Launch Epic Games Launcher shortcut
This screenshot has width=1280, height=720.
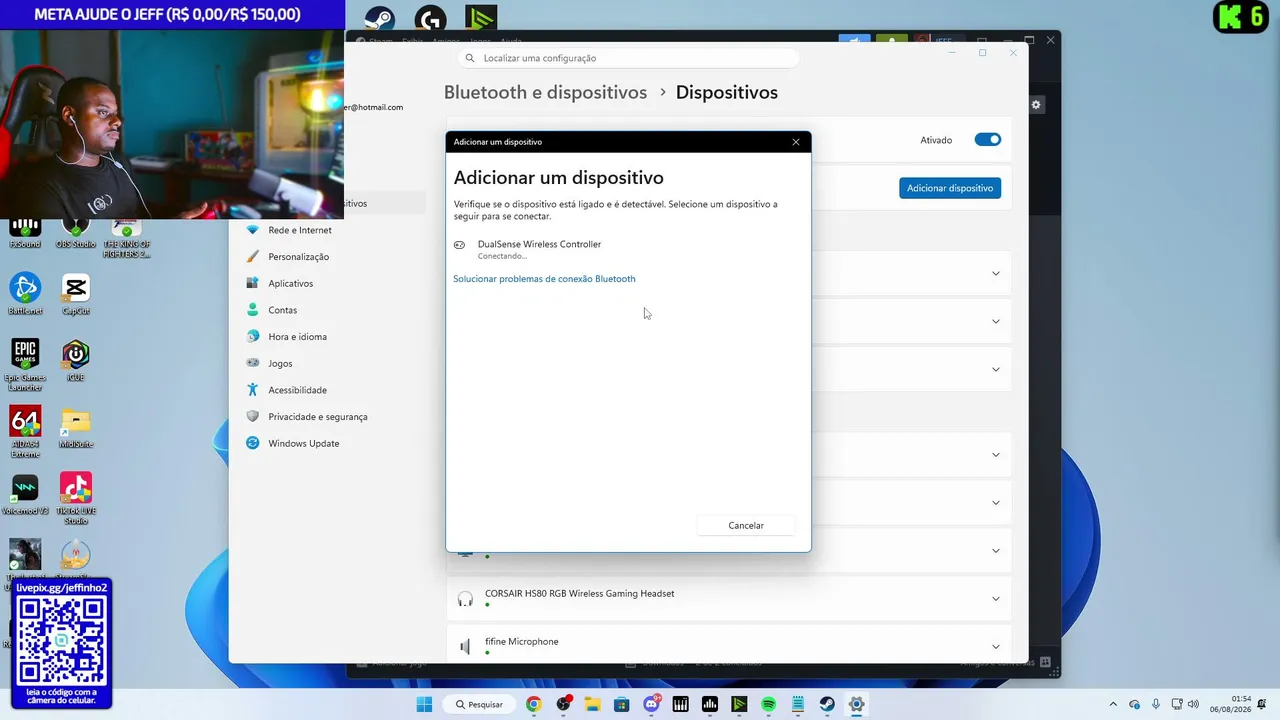tap(25, 364)
